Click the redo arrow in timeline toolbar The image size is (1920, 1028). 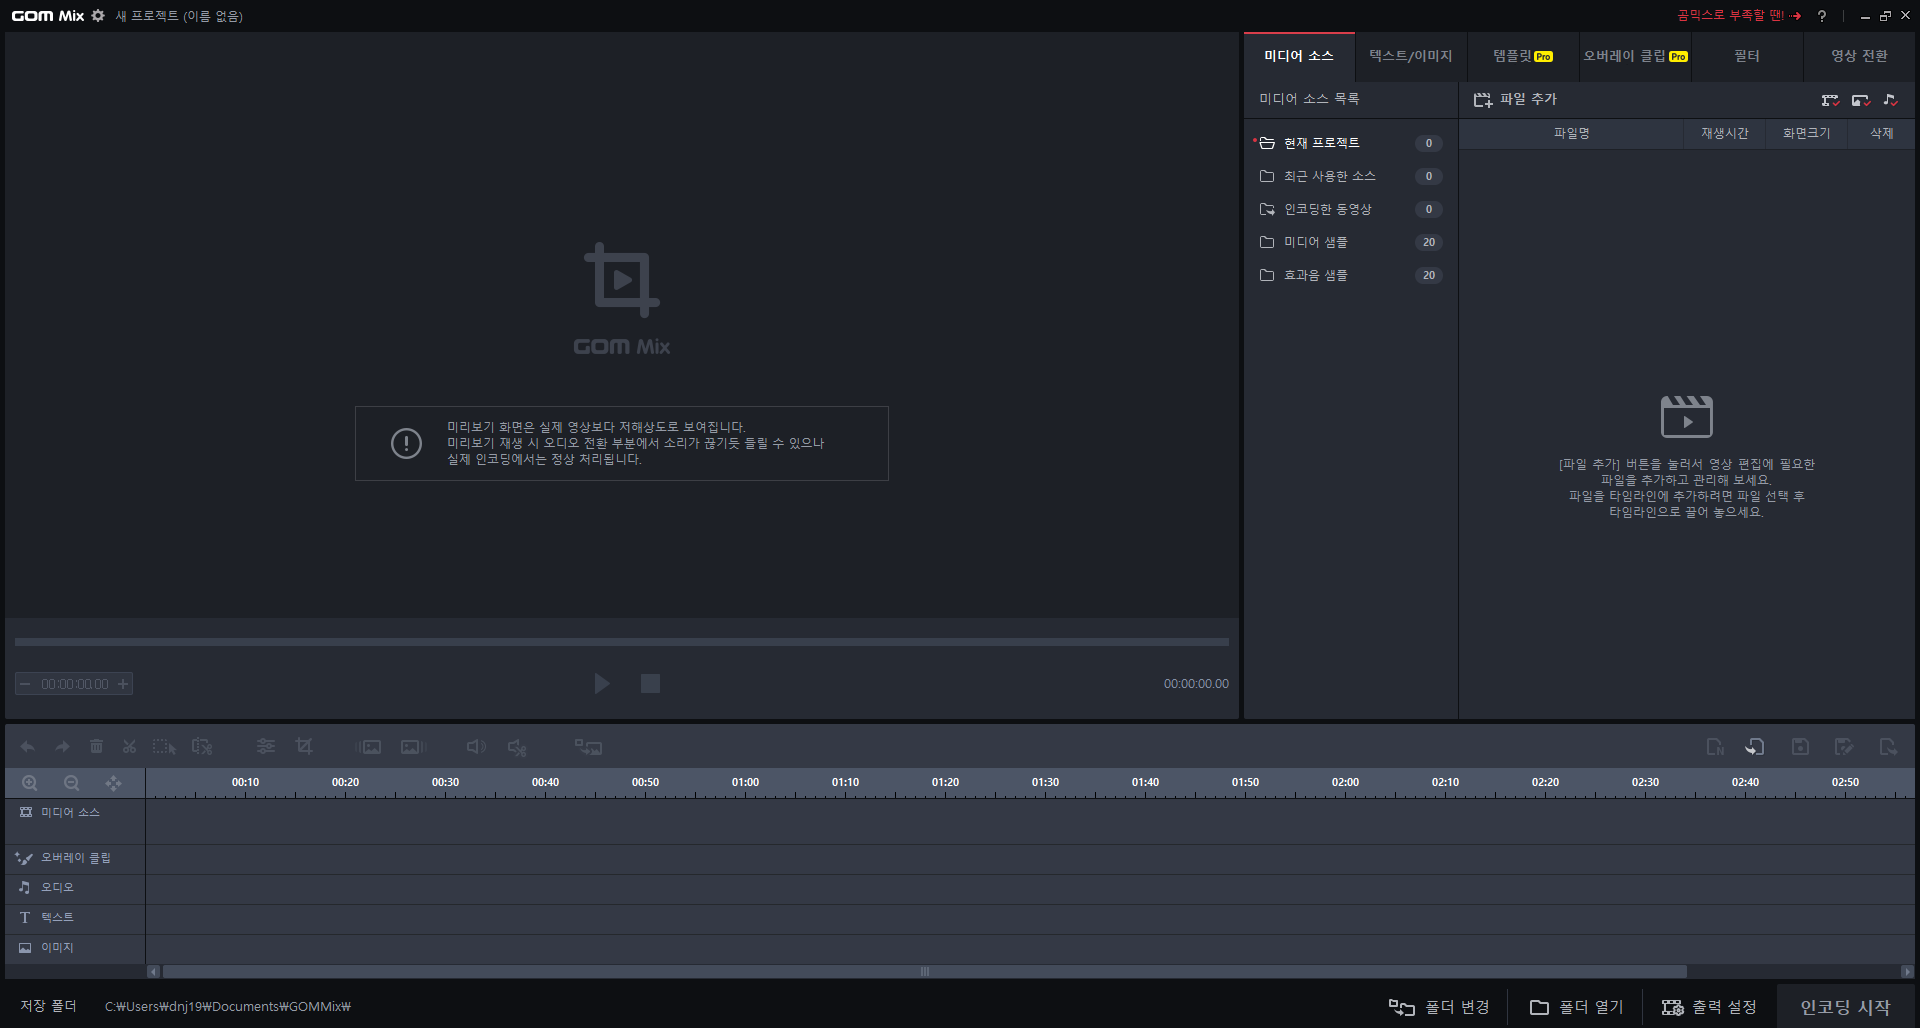click(62, 747)
